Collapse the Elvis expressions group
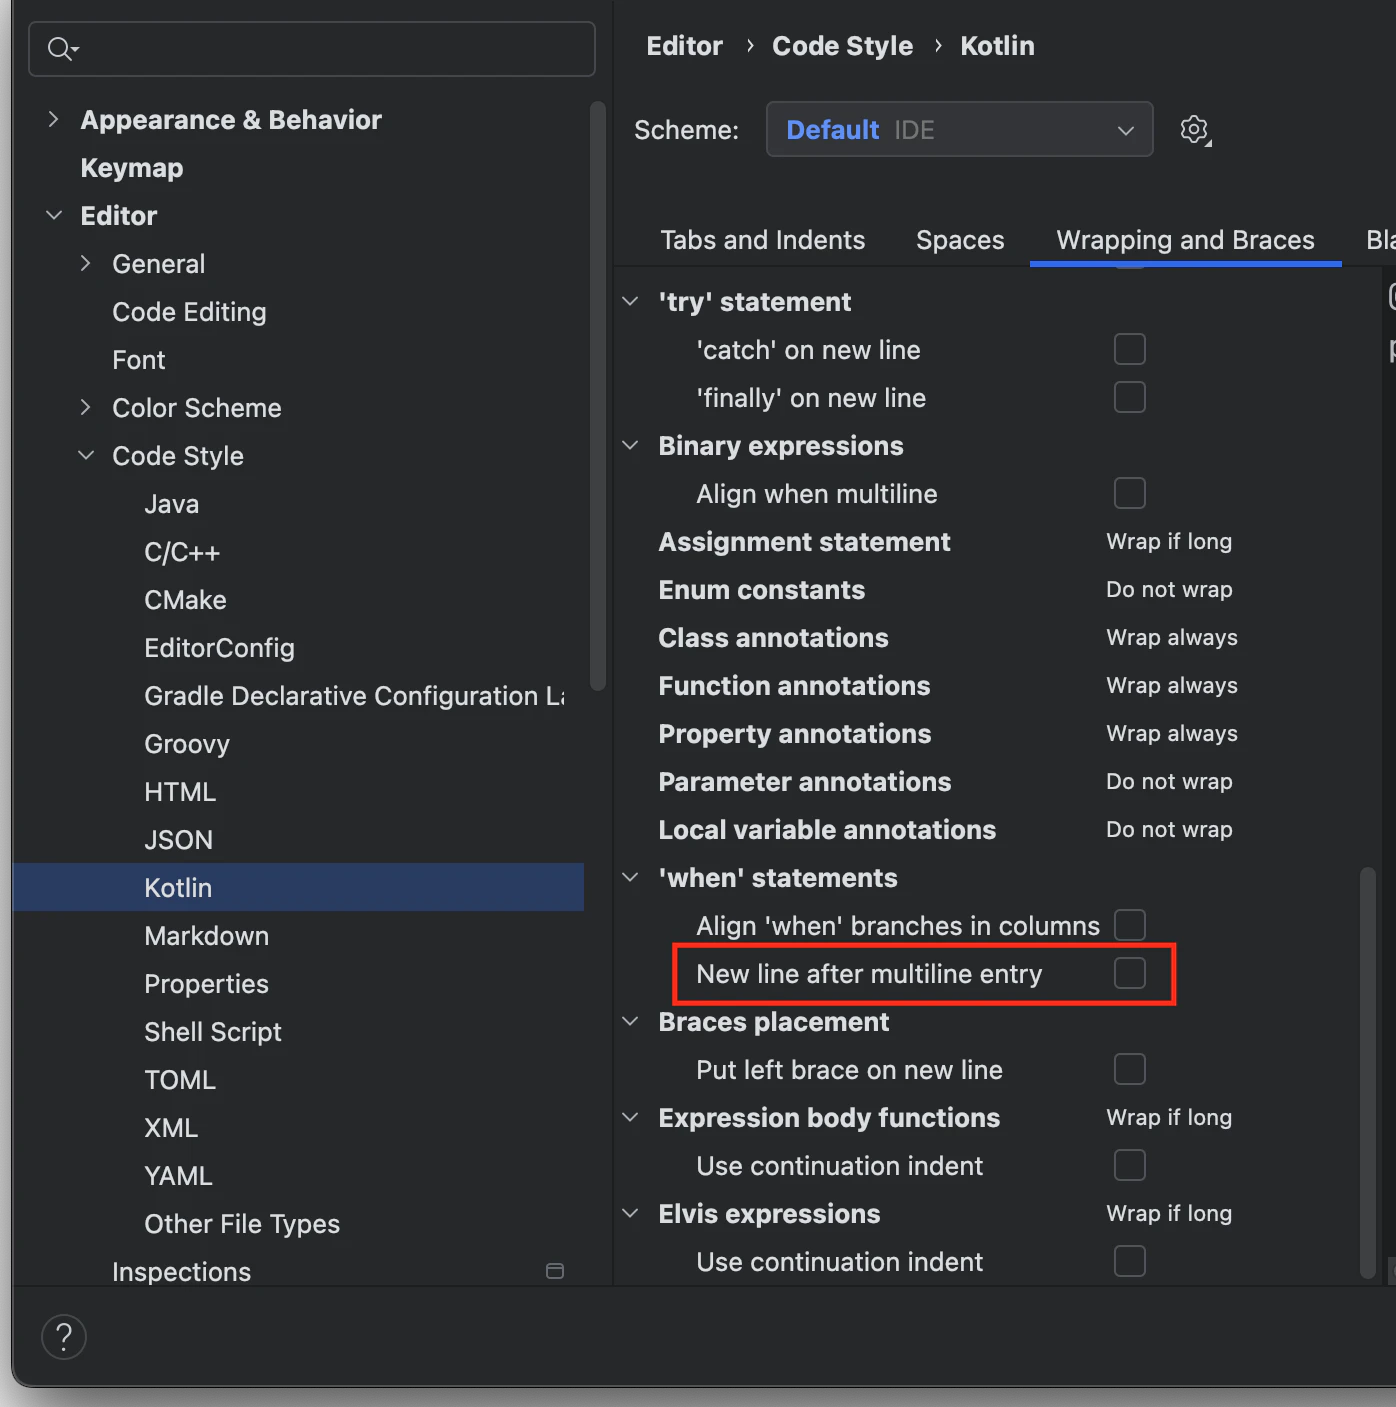Screen dimensions: 1396x1407 point(630,1214)
